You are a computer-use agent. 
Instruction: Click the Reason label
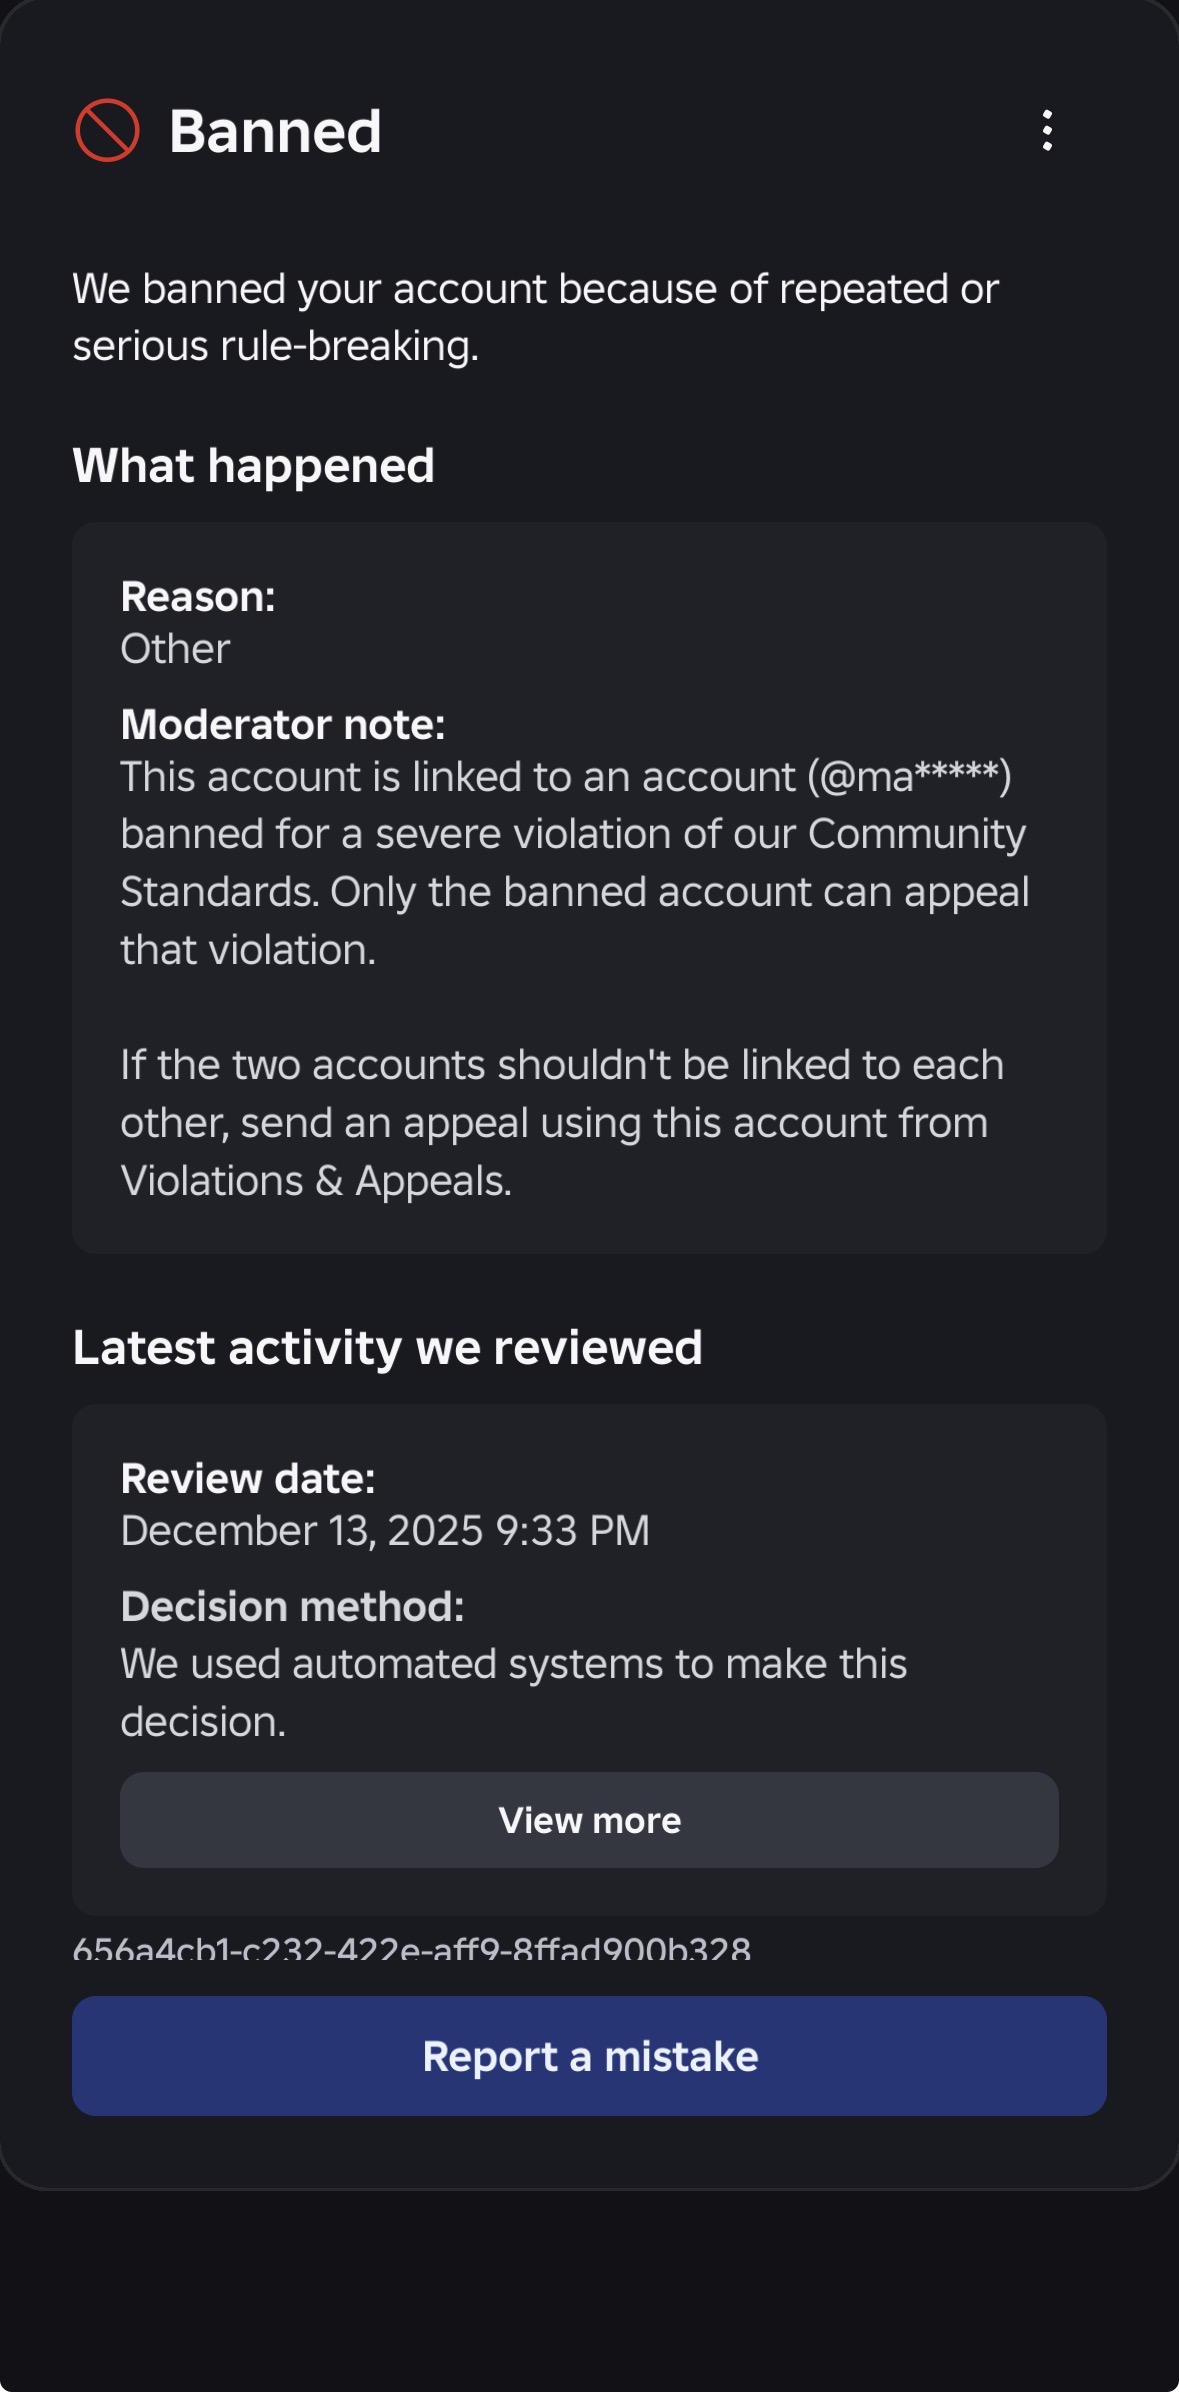198,597
